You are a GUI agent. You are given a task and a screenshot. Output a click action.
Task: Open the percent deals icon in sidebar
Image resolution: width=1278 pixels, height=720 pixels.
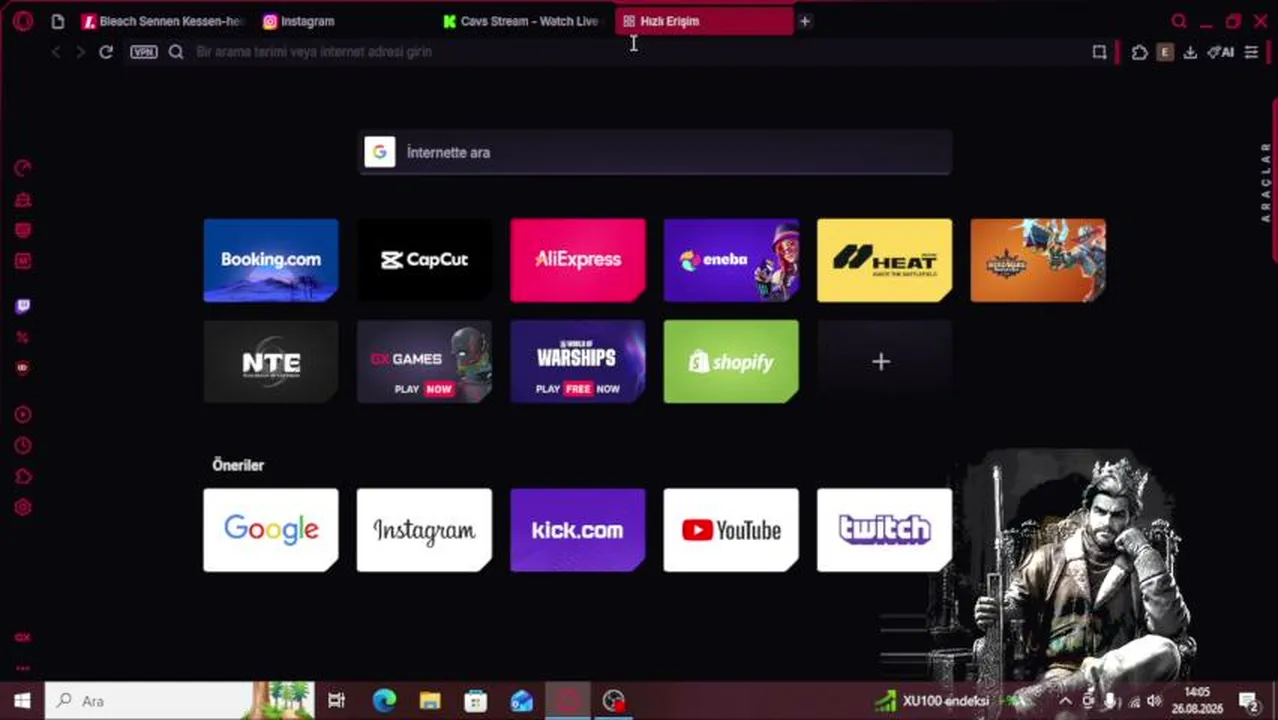(22, 337)
